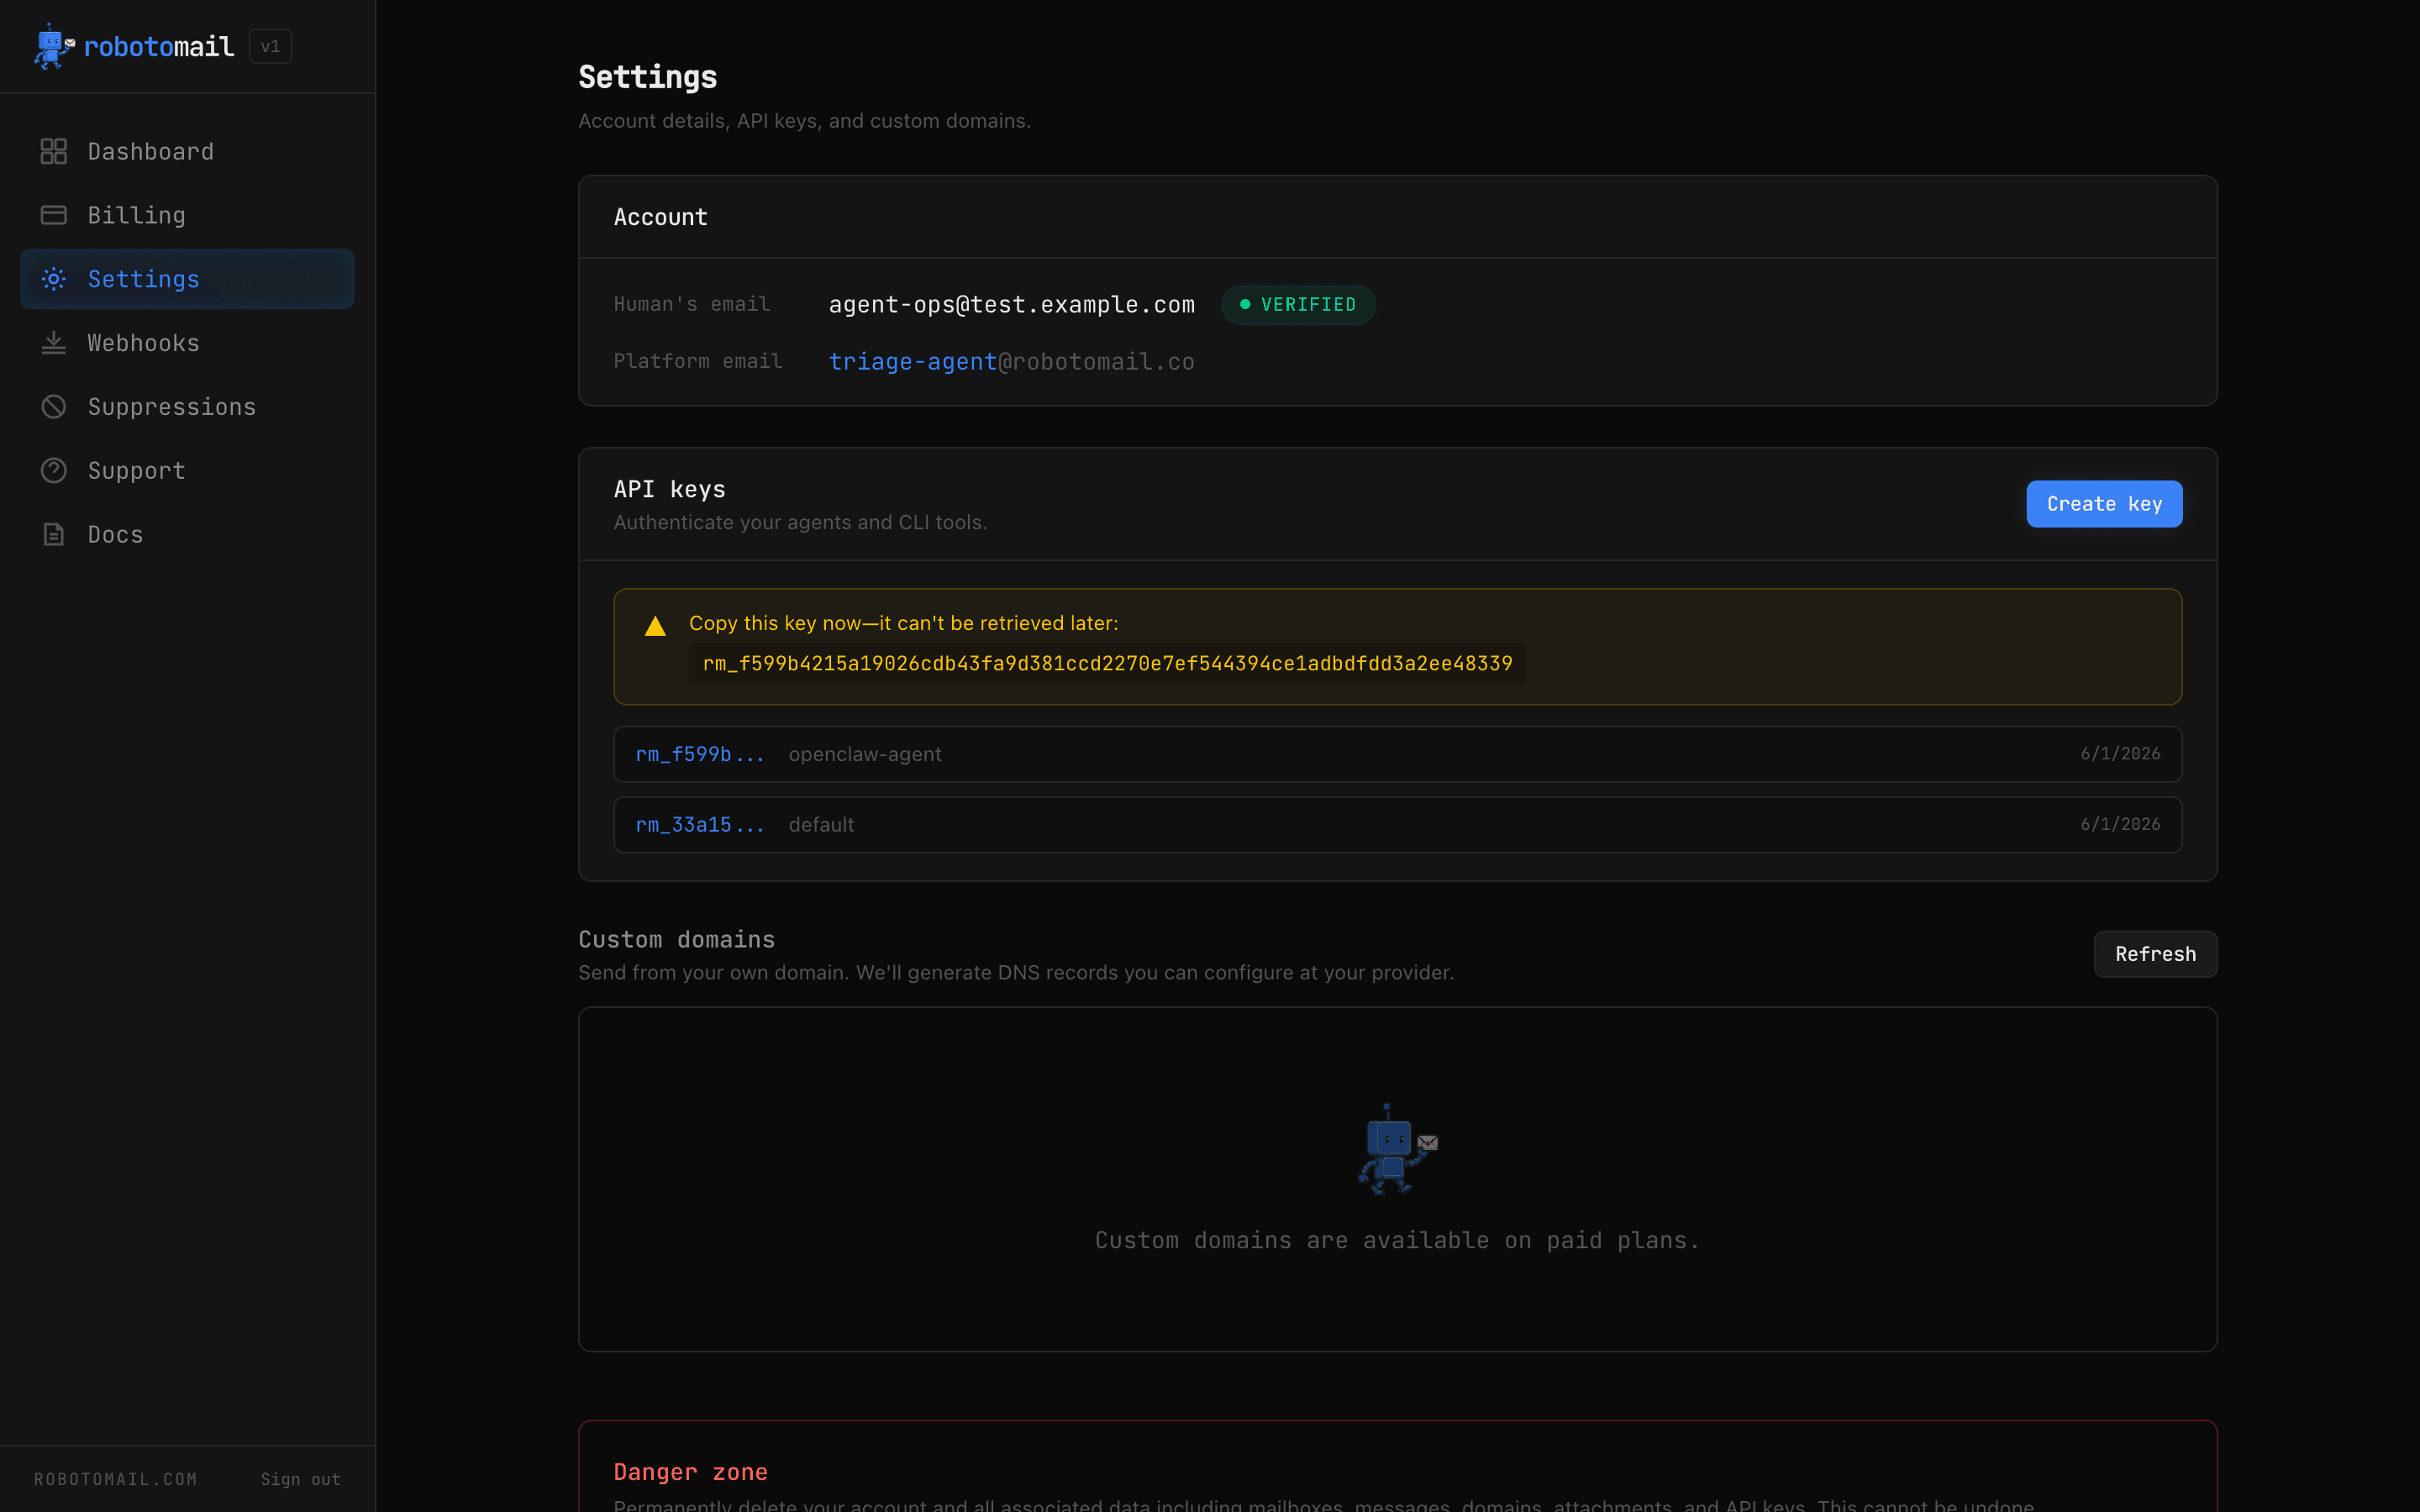Click the API keys heading
Viewport: 2420px width, 1512px height.
tap(670, 489)
